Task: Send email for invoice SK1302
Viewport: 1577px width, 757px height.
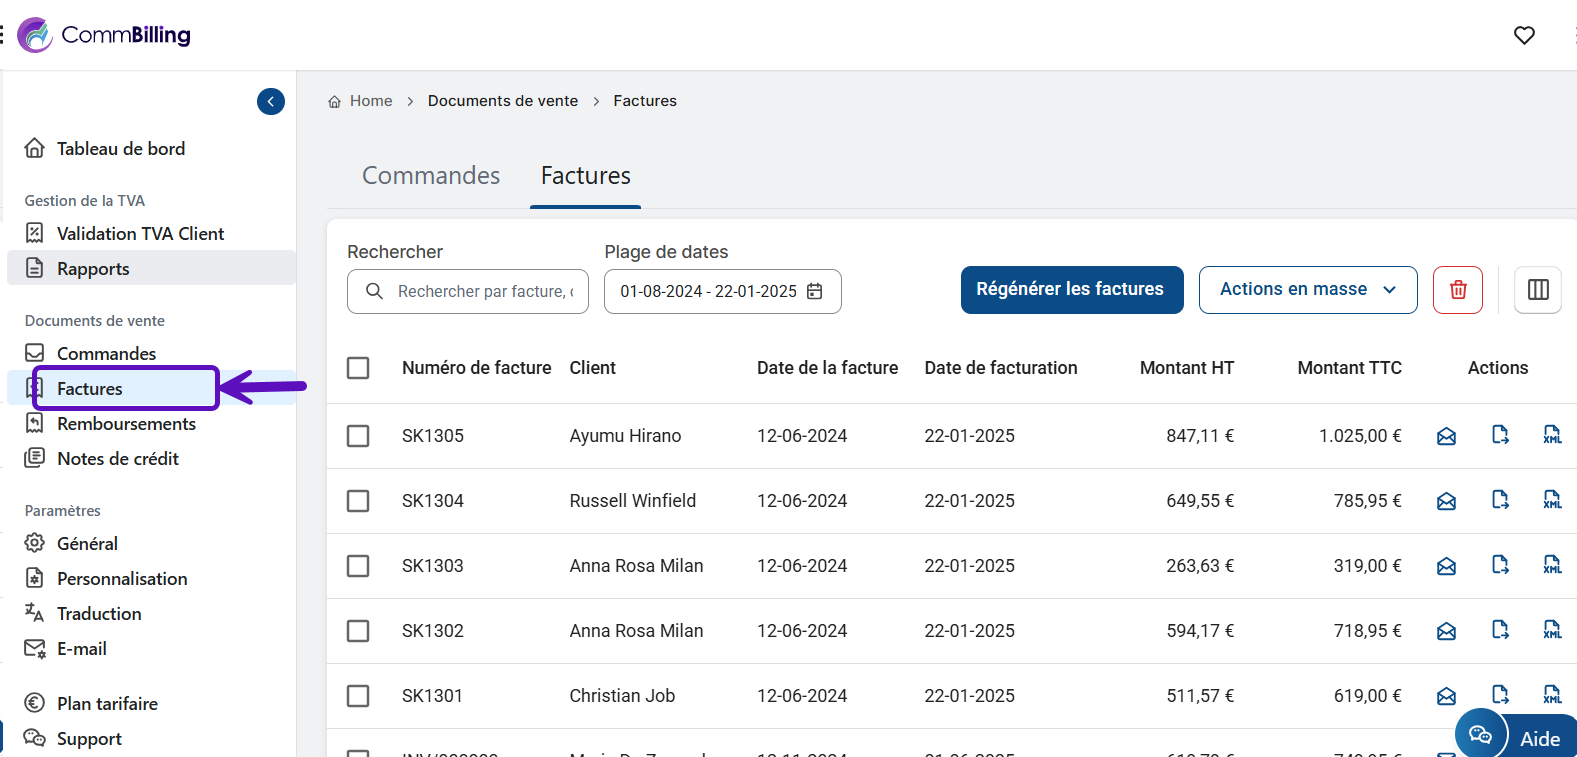Action: tap(1446, 631)
